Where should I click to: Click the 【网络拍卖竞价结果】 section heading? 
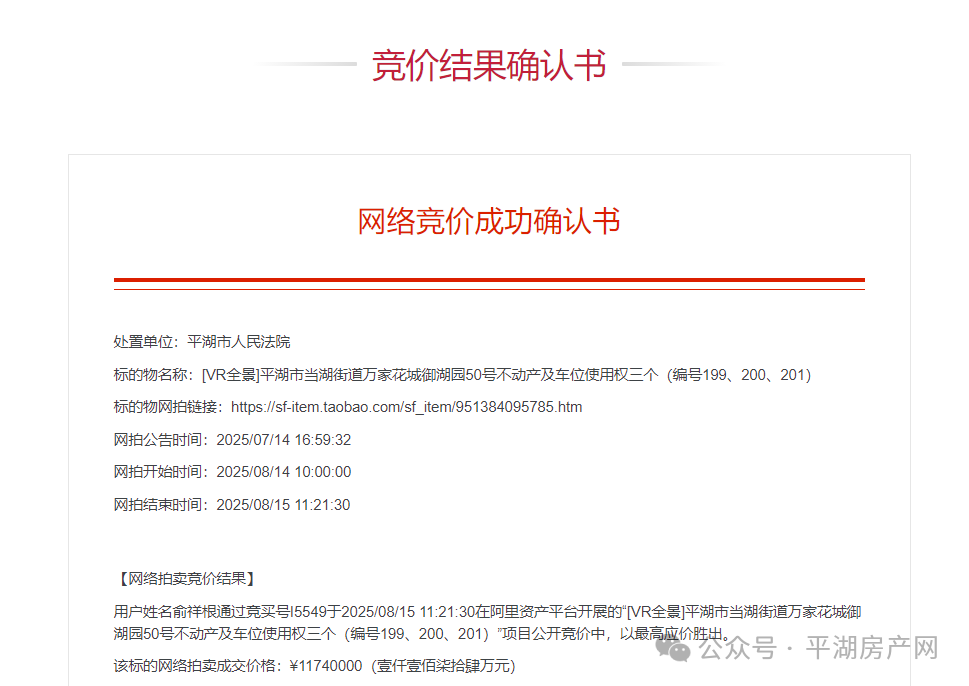click(185, 579)
